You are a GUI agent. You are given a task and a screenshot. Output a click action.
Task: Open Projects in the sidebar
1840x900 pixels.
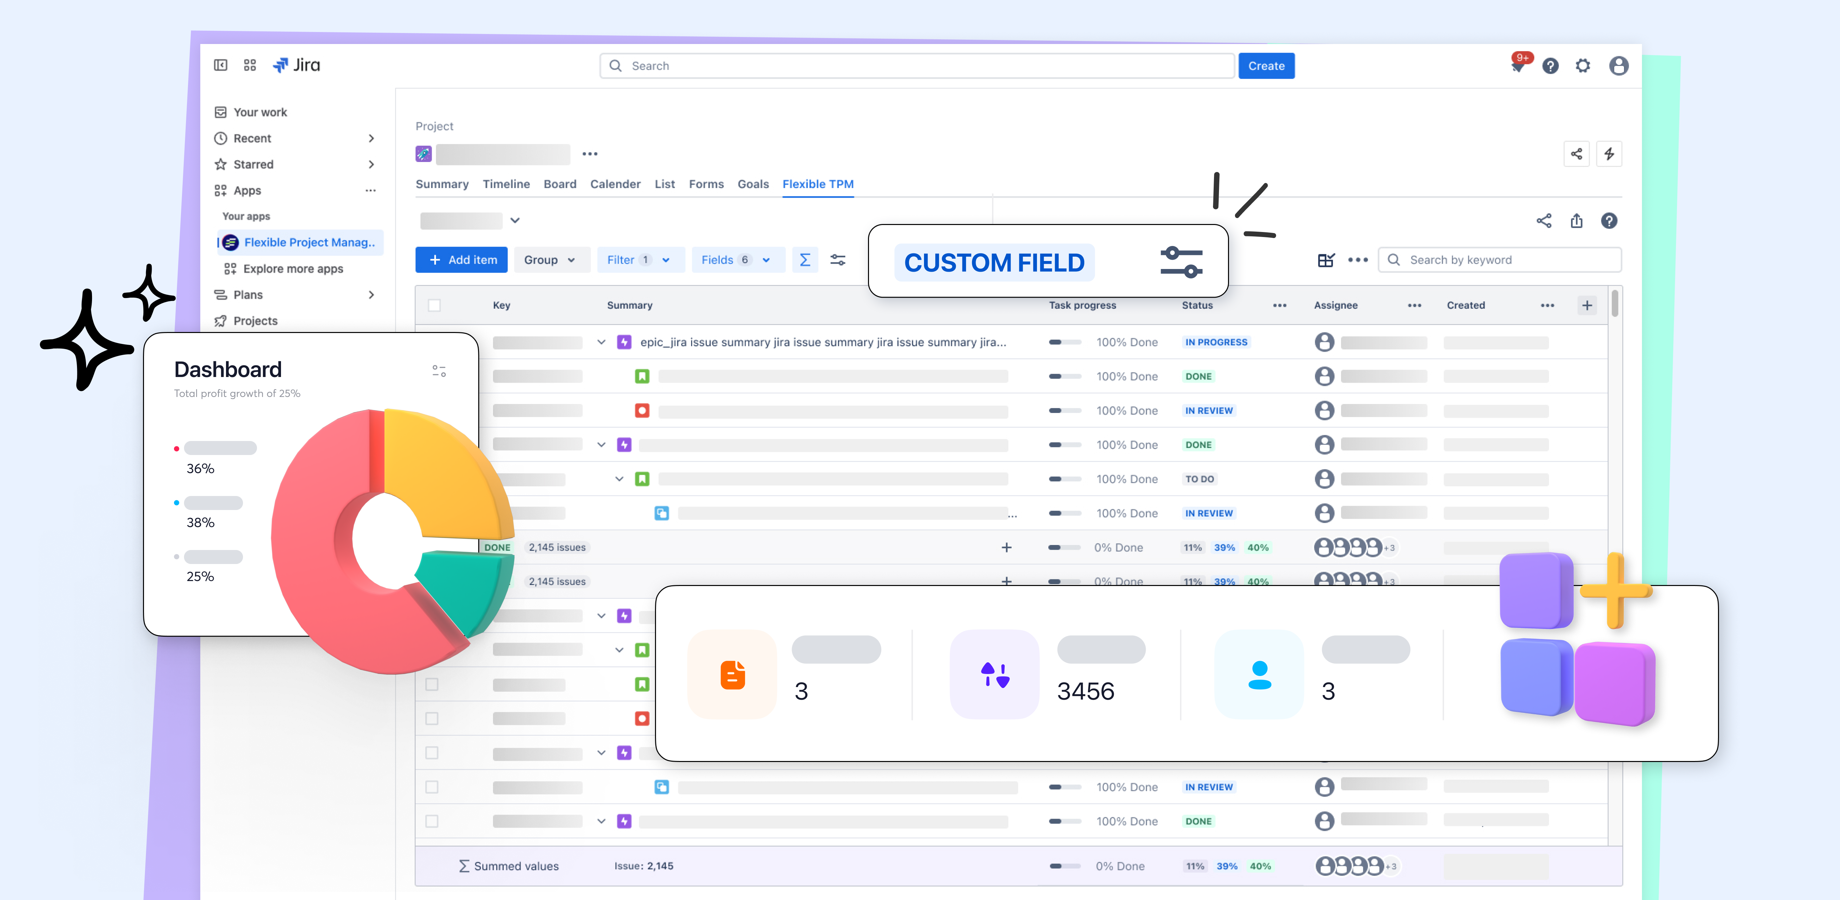click(x=246, y=321)
